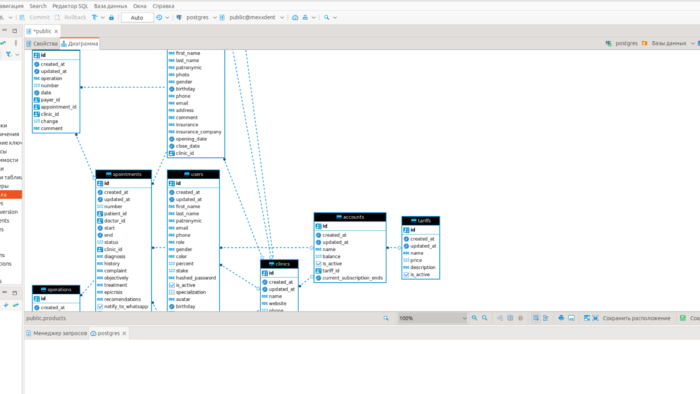The height and width of the screenshot is (394, 700).
Task: Select the operations table header
Action: pos(56,290)
